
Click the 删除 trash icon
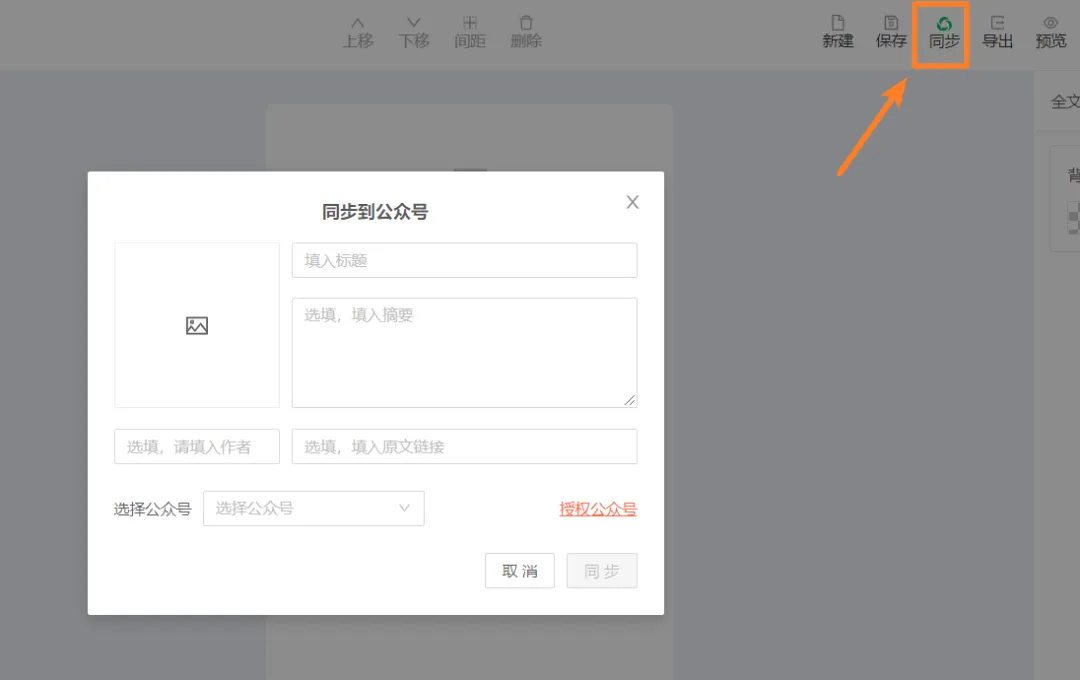pos(526,33)
